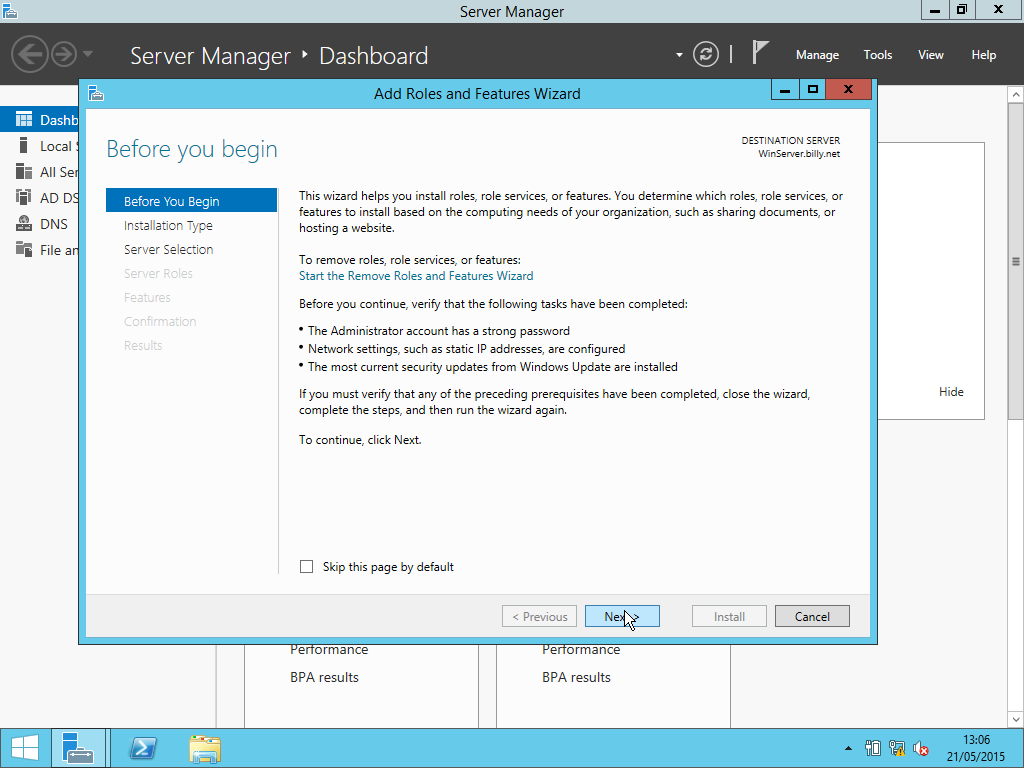Click the Previous button in wizard
Viewport: 1024px width, 768px height.
point(539,616)
